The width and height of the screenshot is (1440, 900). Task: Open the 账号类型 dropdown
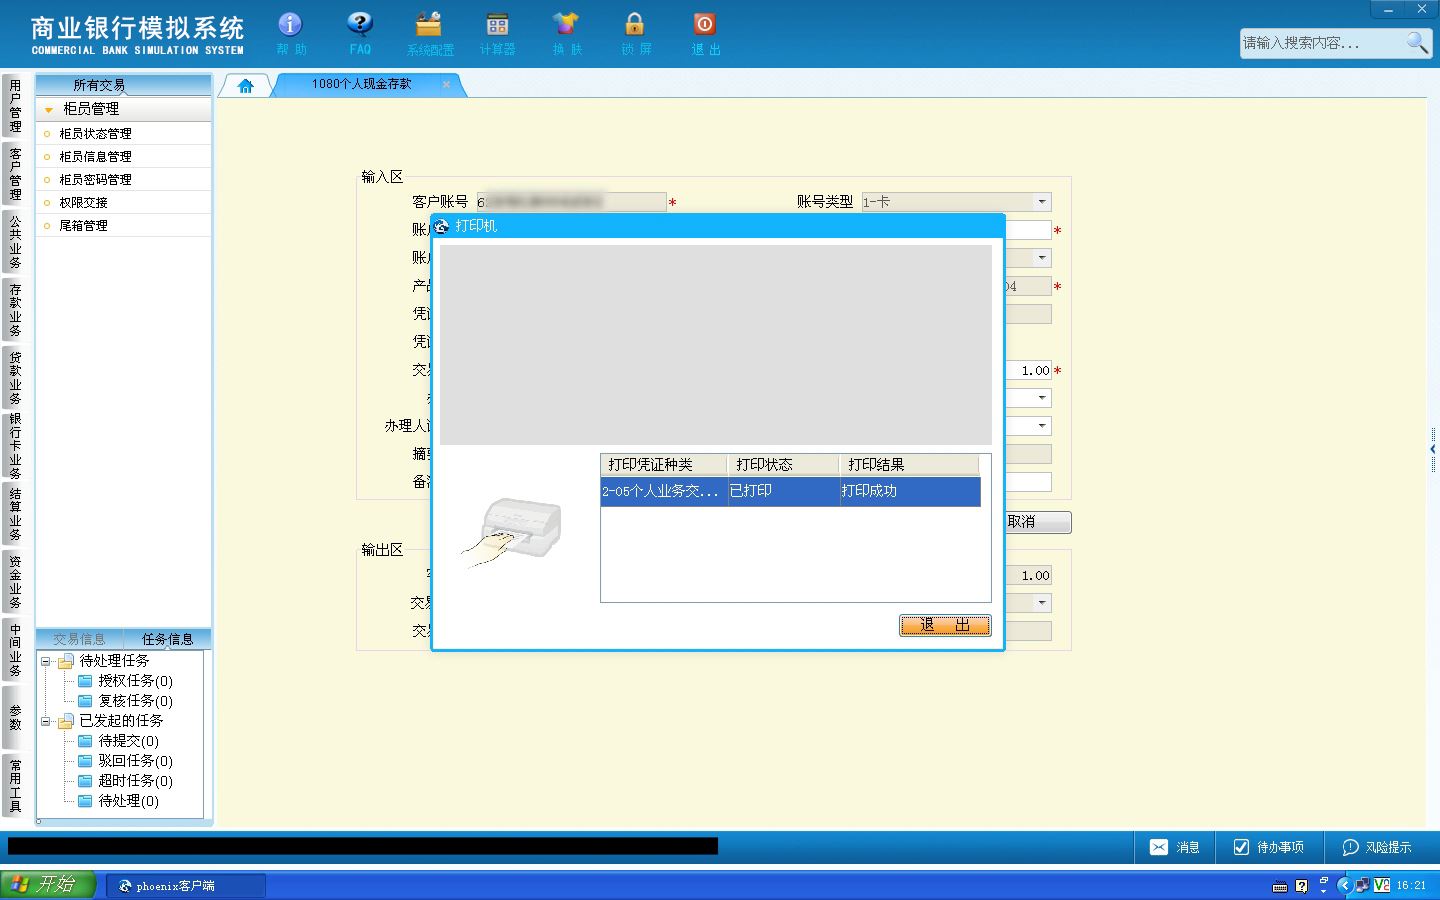click(1042, 202)
